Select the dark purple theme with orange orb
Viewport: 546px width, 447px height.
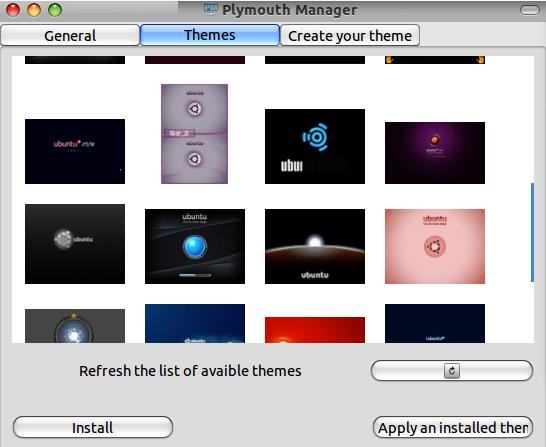point(435,153)
